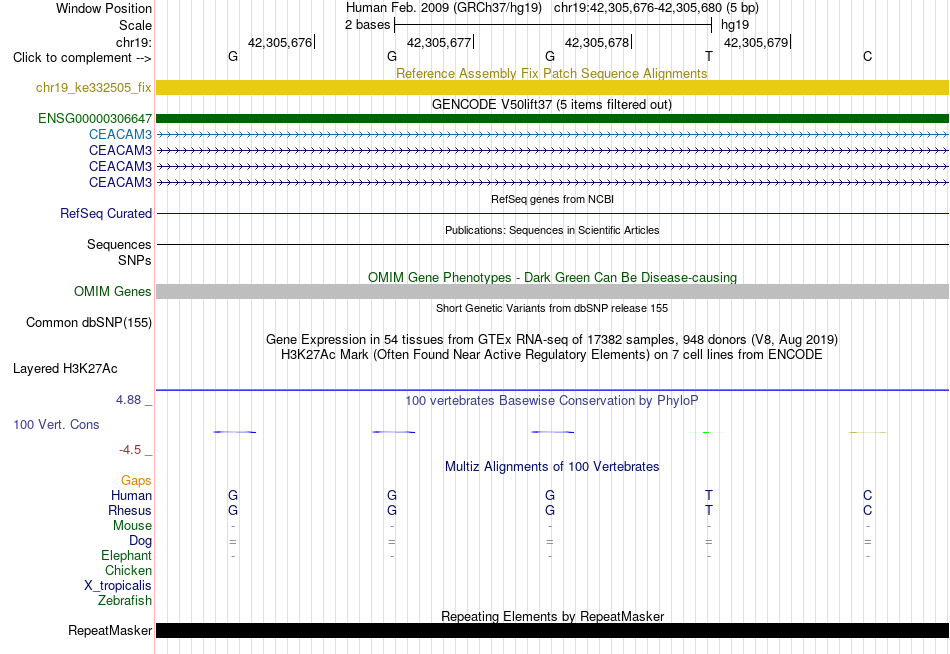Screen dimensions: 950x654
Task: Select the Zebrafish species label
Action: pyautogui.click(x=125, y=601)
